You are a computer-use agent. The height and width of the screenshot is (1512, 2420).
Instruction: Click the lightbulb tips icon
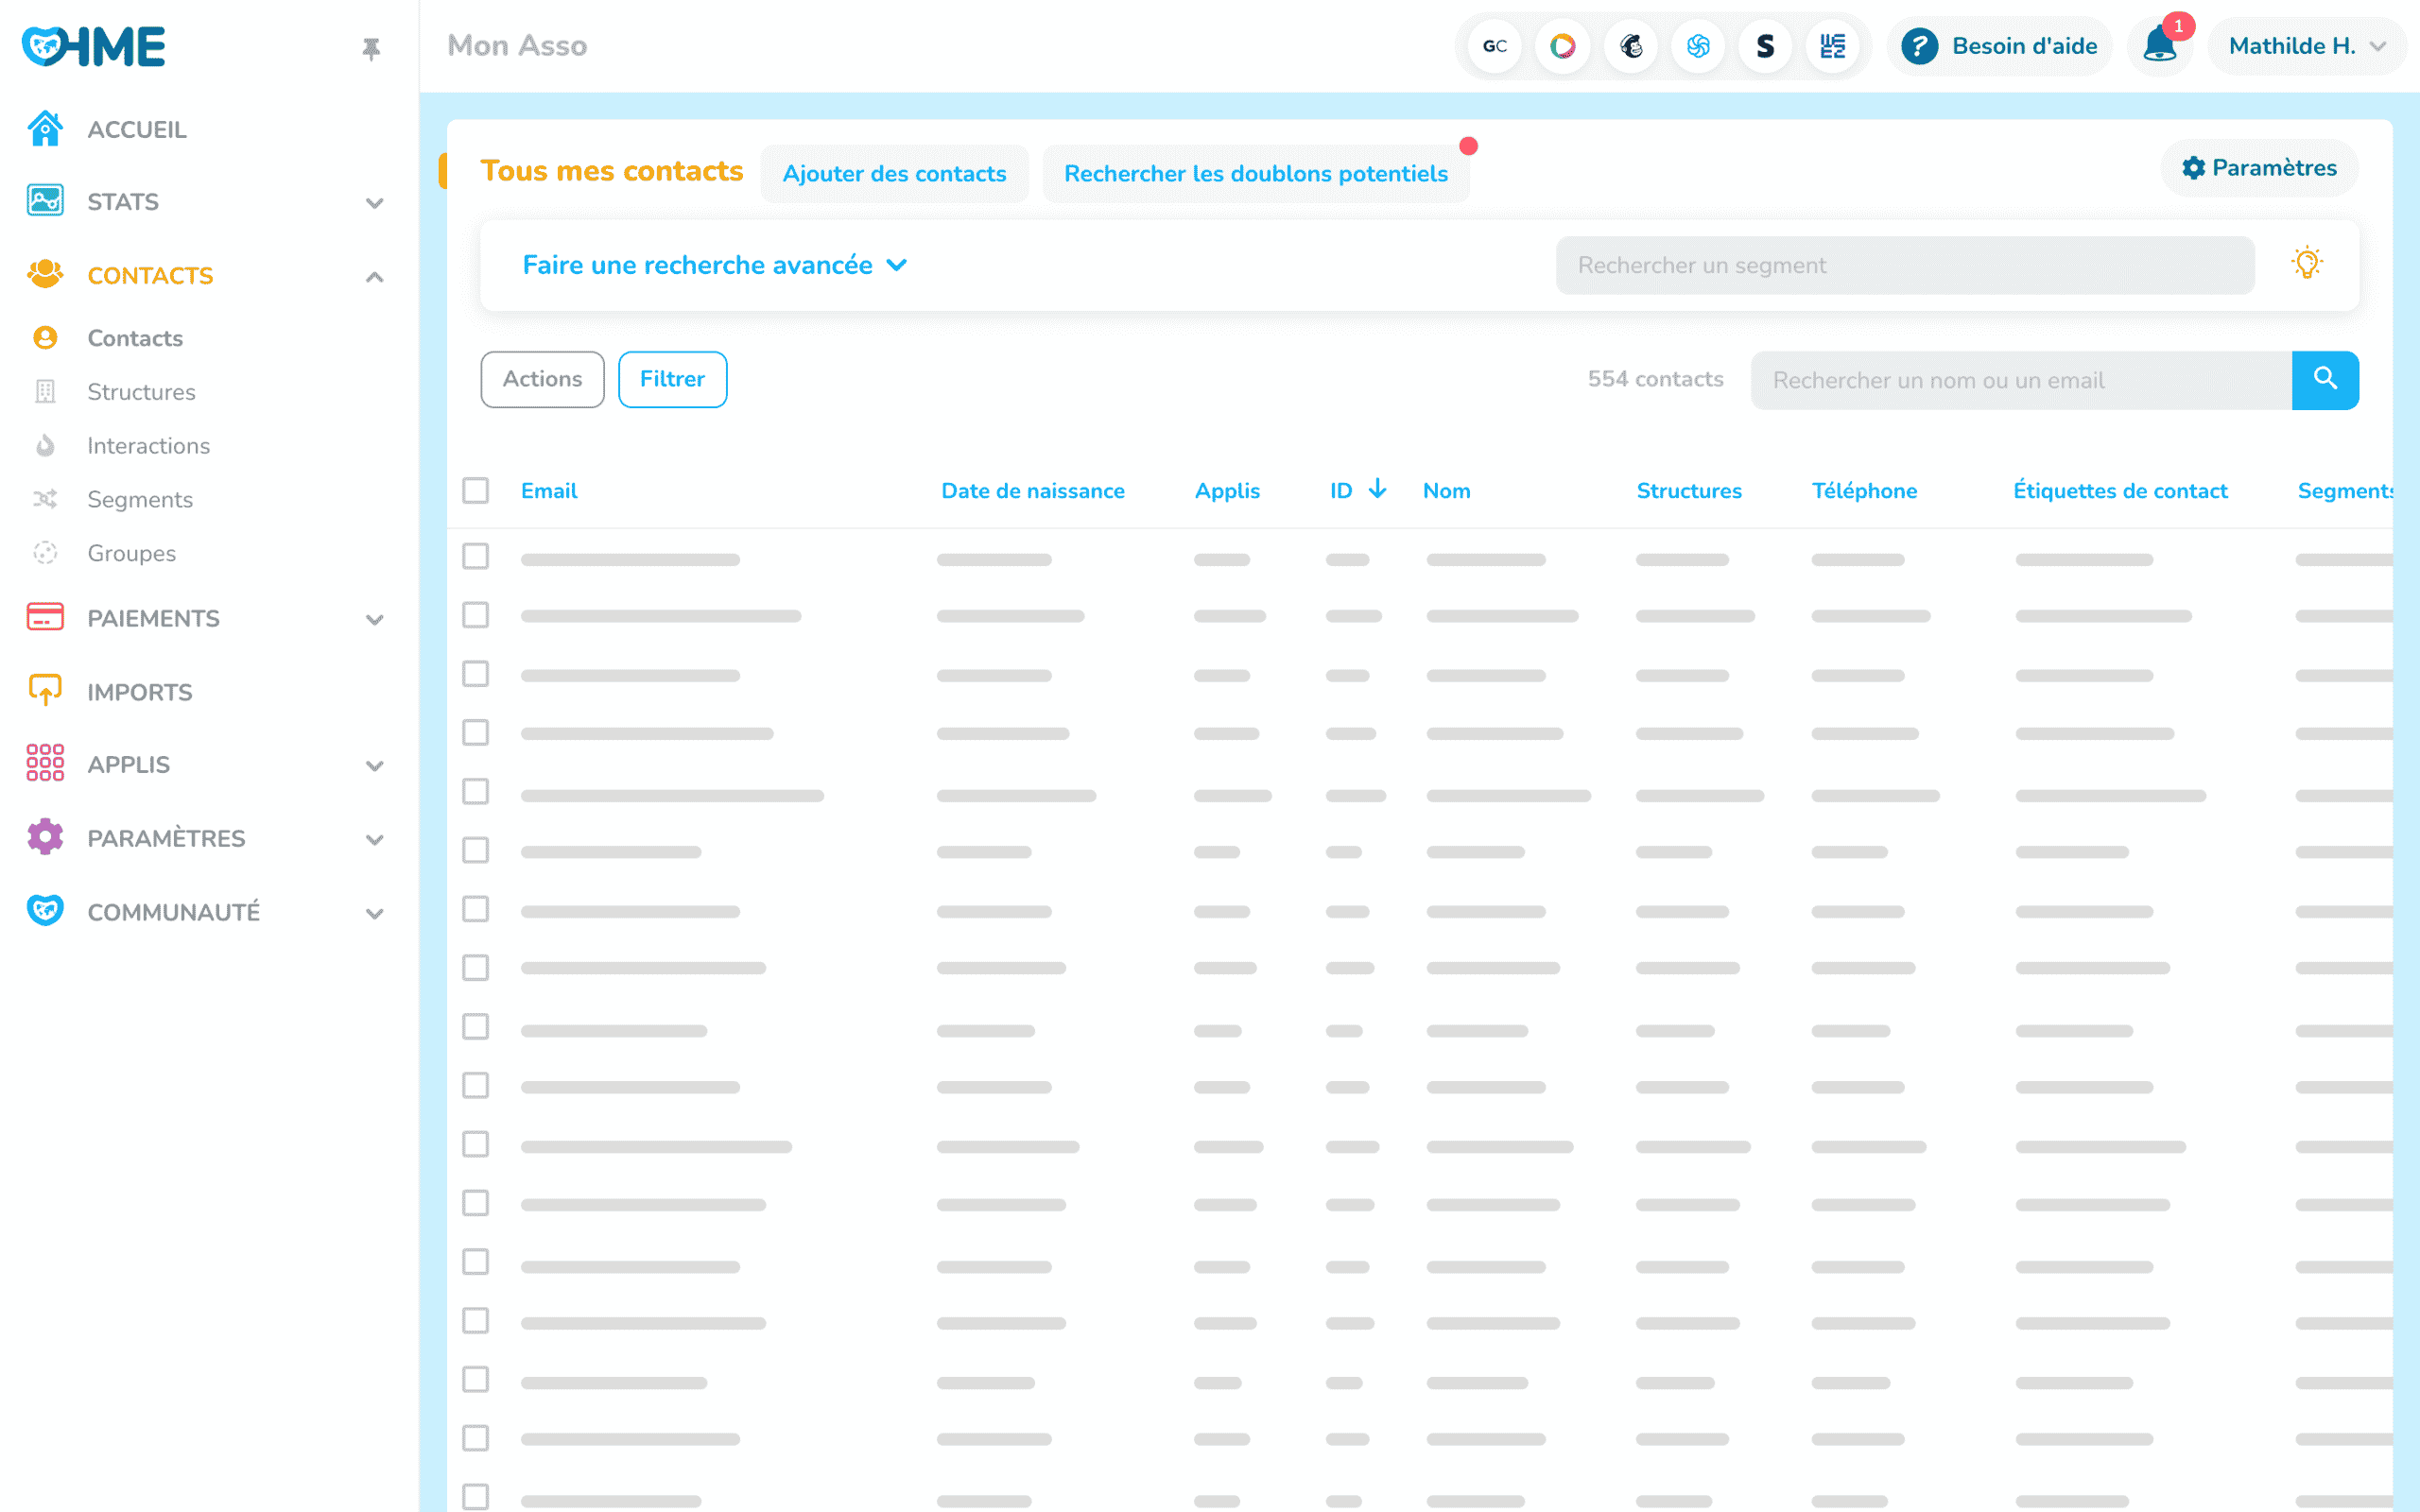point(2306,264)
